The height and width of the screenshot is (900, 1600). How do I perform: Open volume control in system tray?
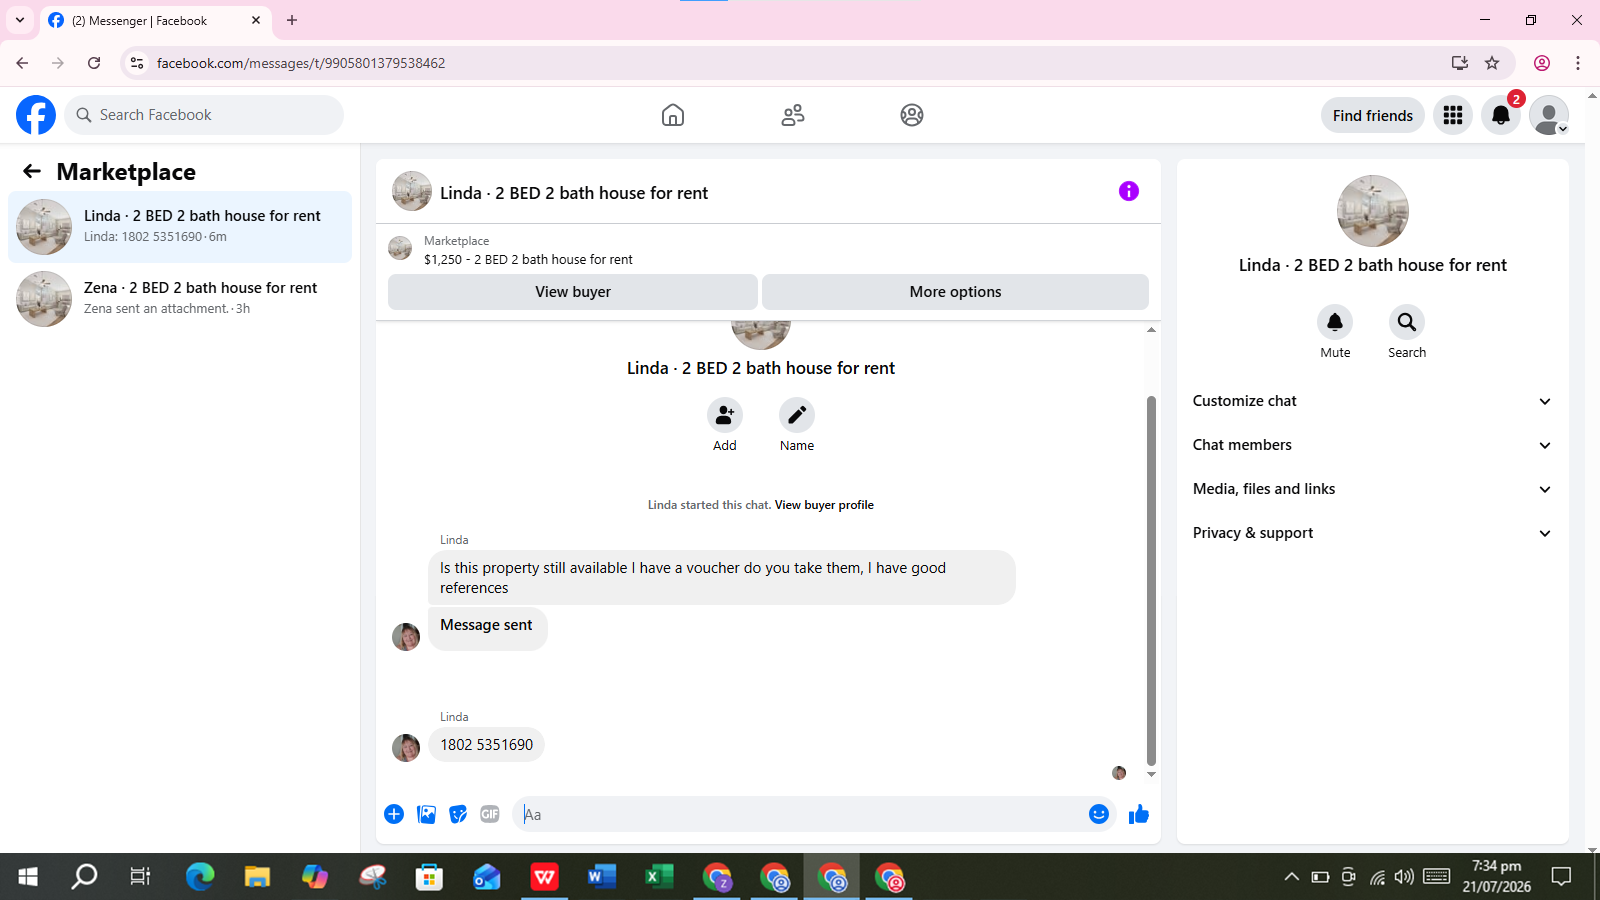[1405, 877]
